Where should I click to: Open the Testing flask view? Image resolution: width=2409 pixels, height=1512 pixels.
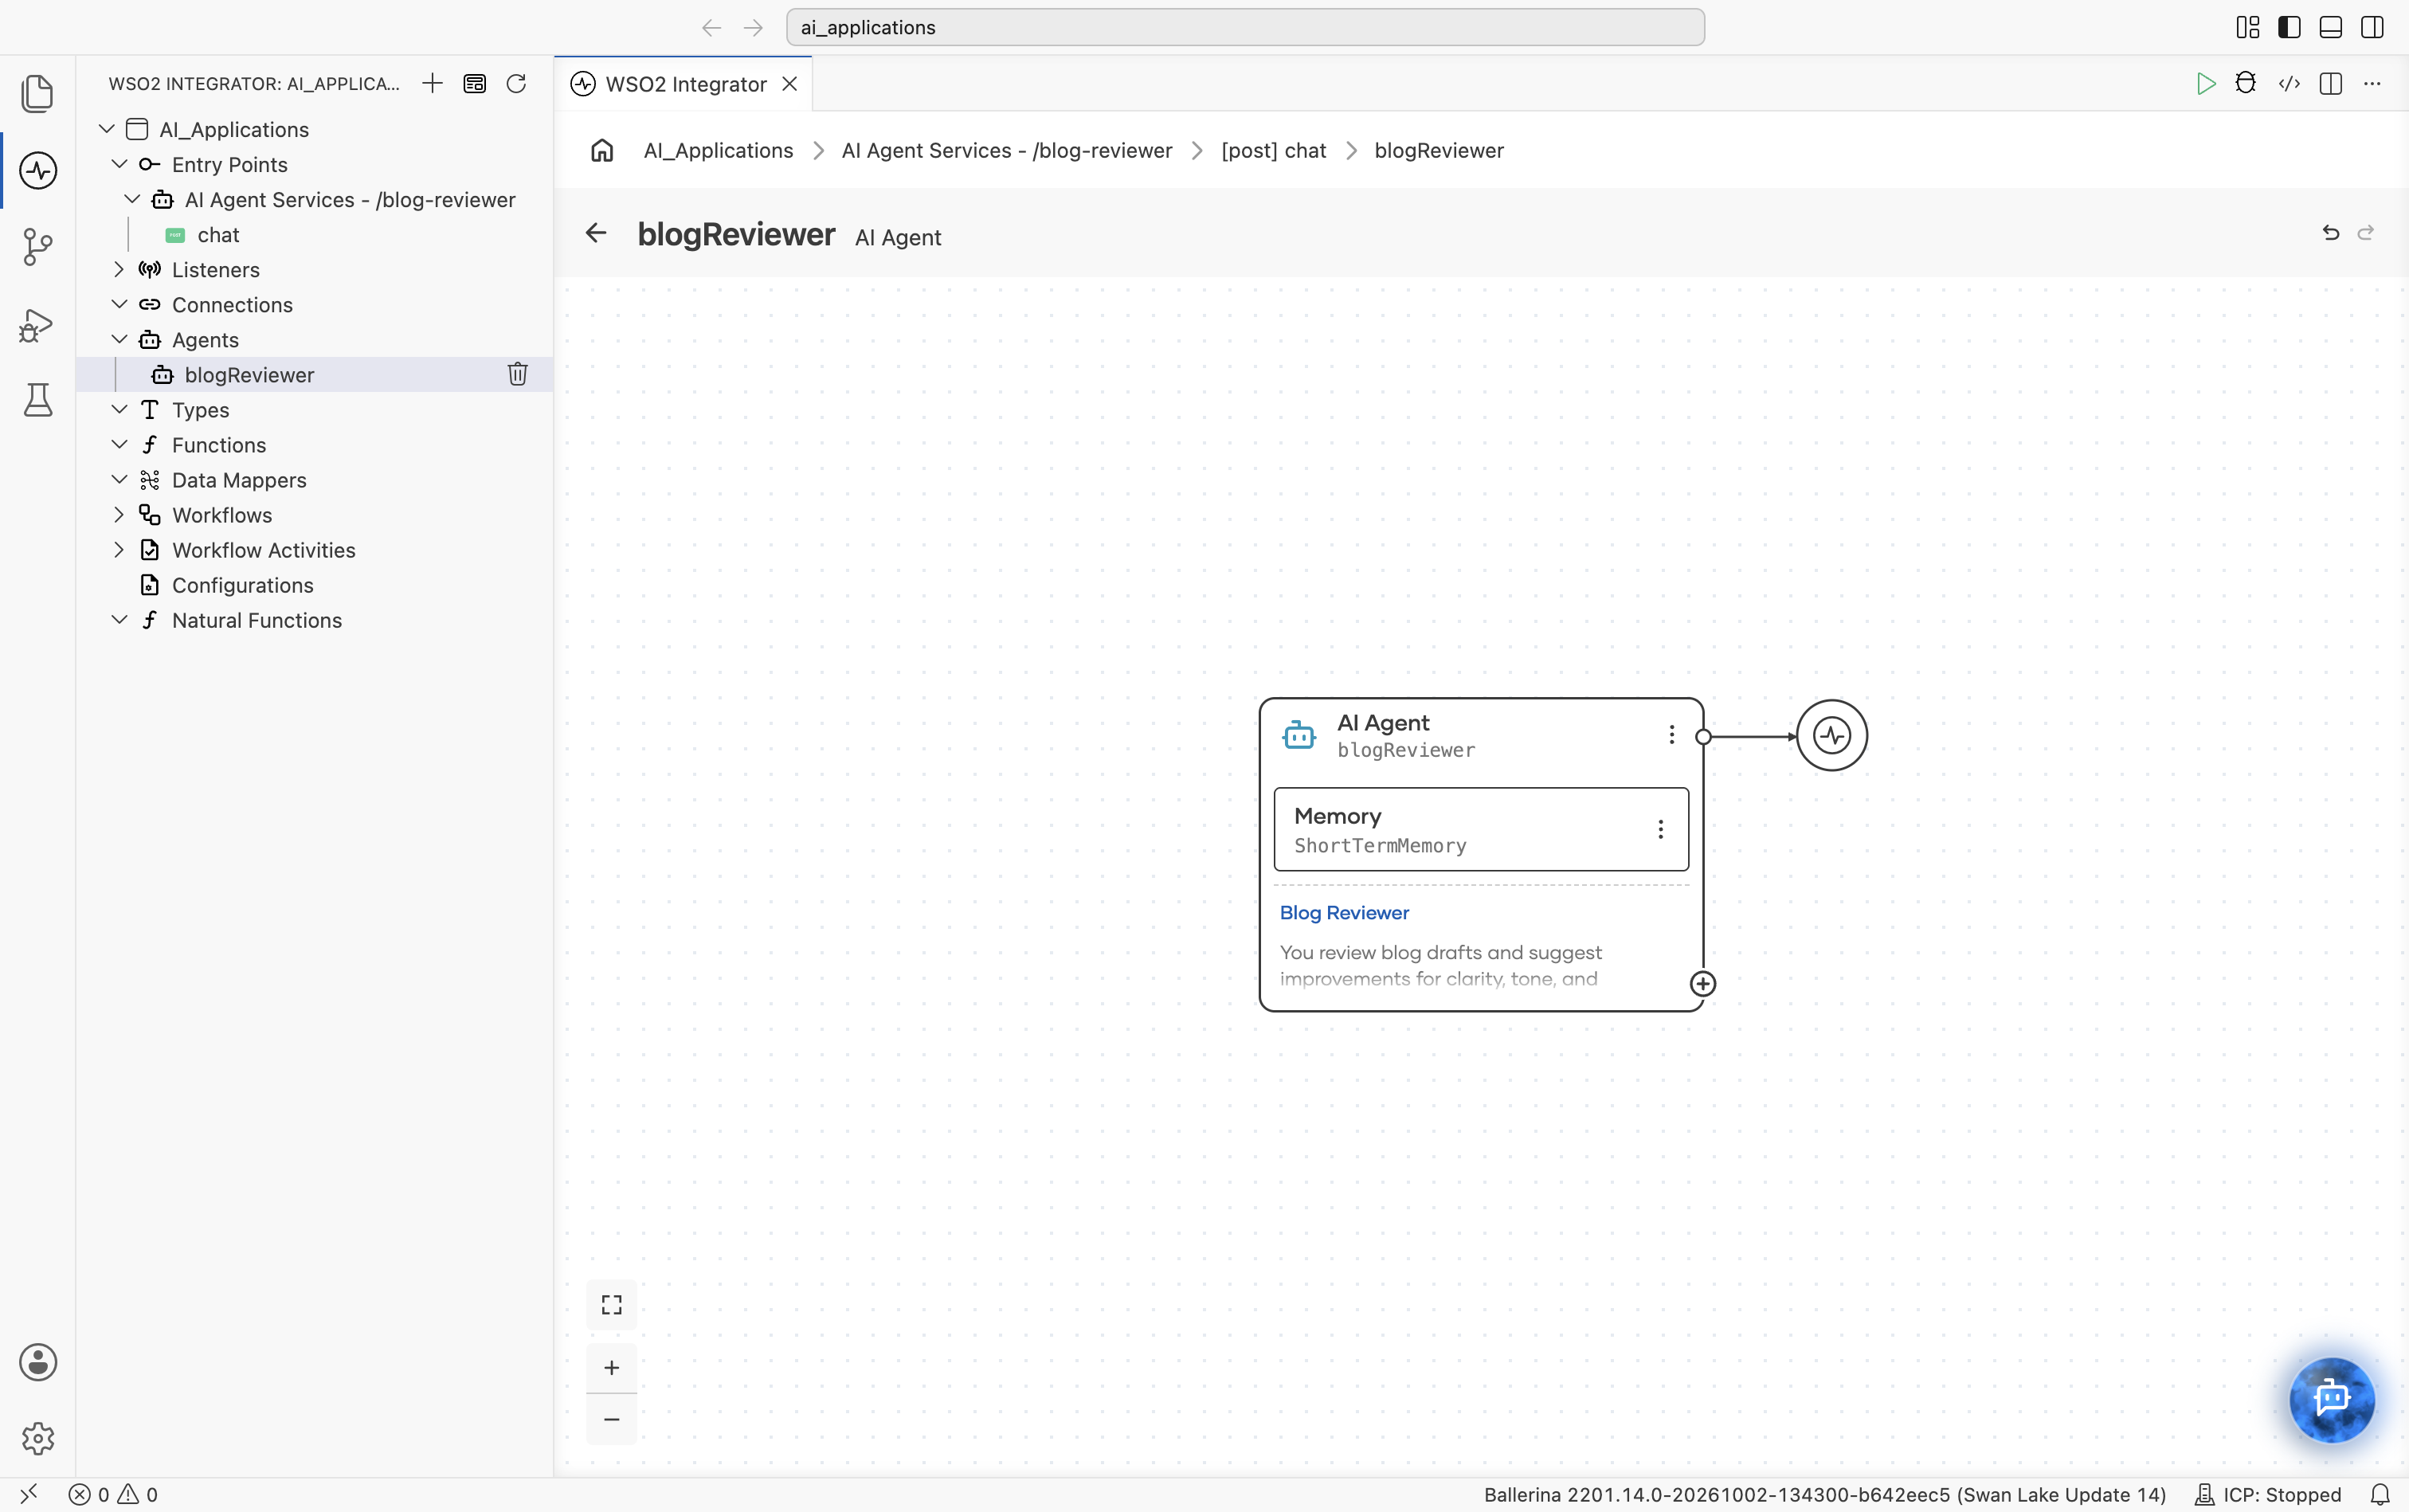point(38,400)
